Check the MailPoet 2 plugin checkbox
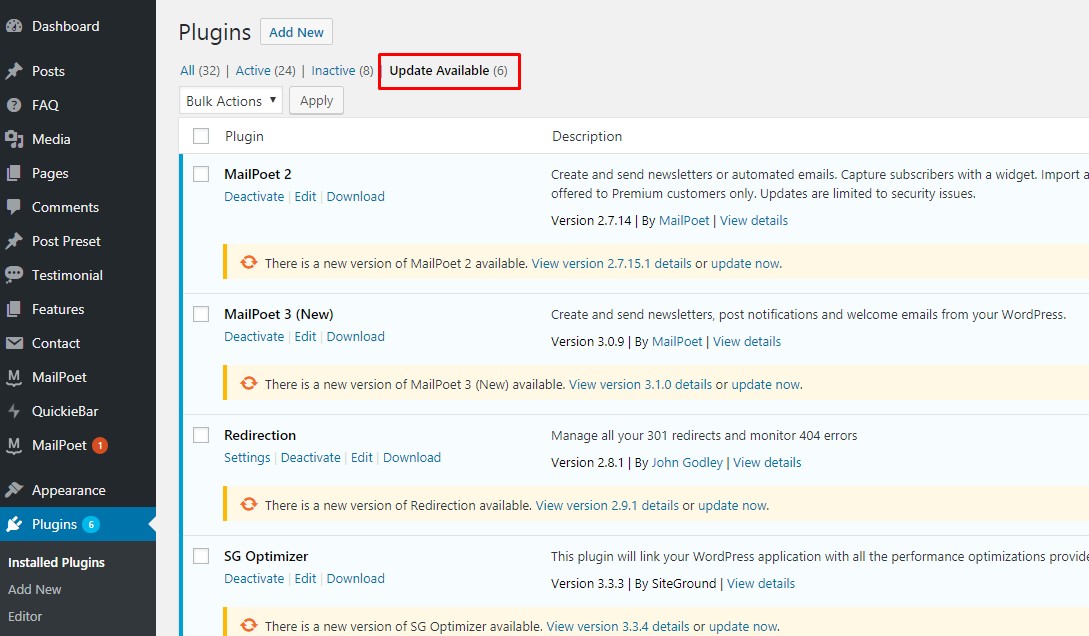Screen dimensions: 1089x636 (201, 174)
